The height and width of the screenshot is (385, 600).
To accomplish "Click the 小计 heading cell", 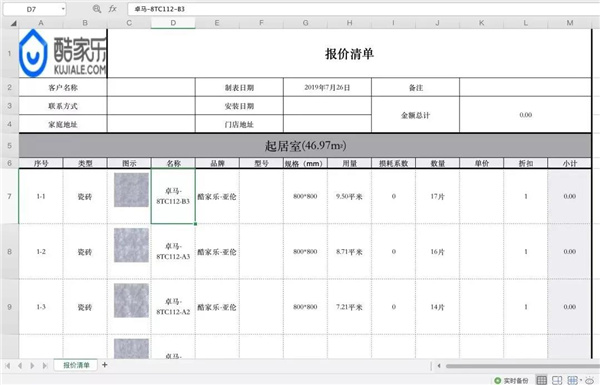I will click(570, 163).
